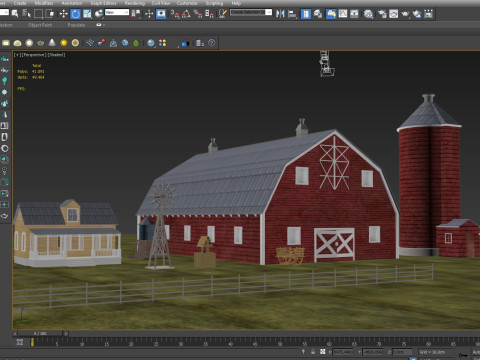This screenshot has width=480, height=360.
Task: Open the Animation menu
Action: (72, 3)
